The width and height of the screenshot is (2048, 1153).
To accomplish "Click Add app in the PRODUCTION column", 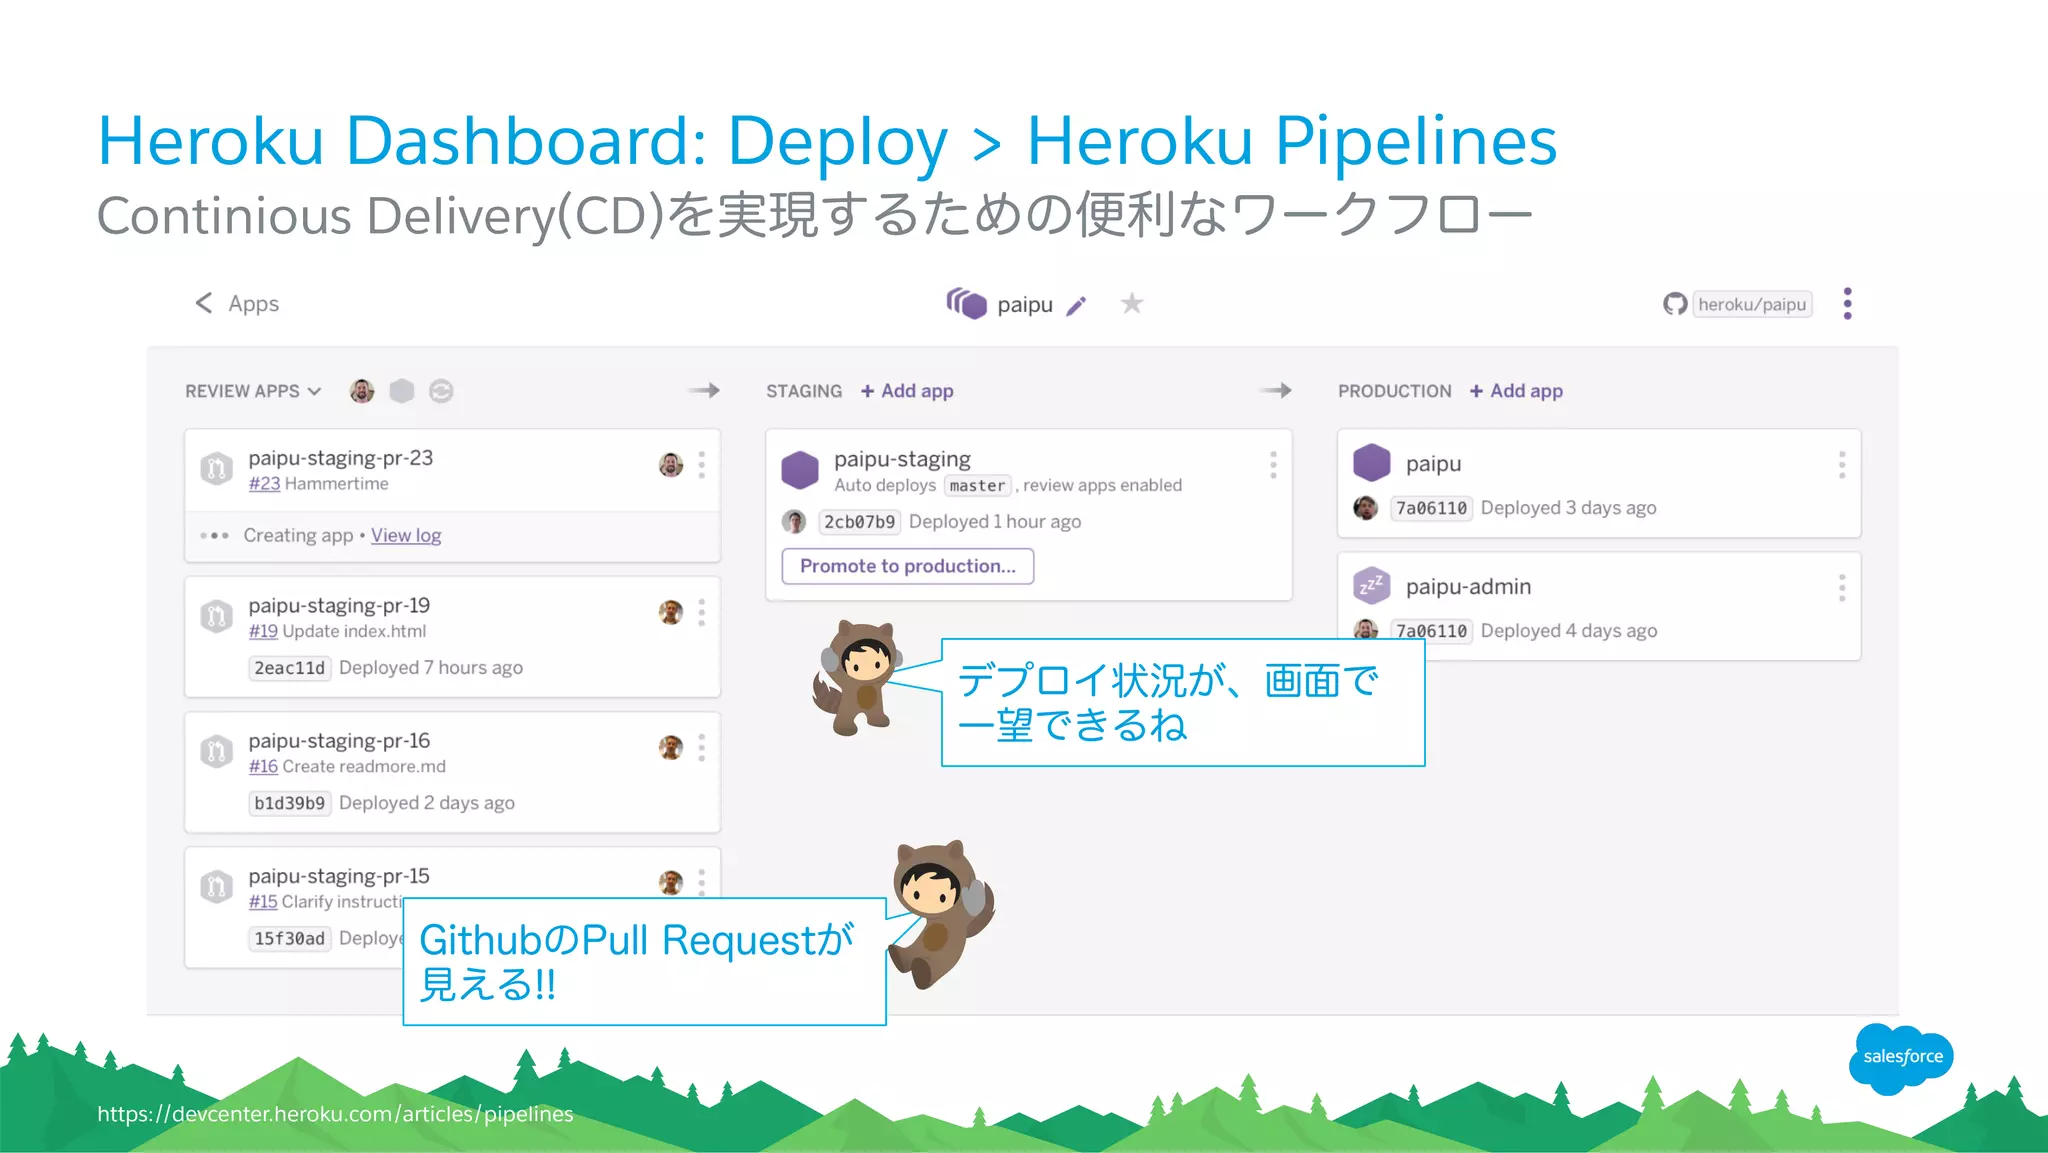I will pyautogui.click(x=1516, y=391).
